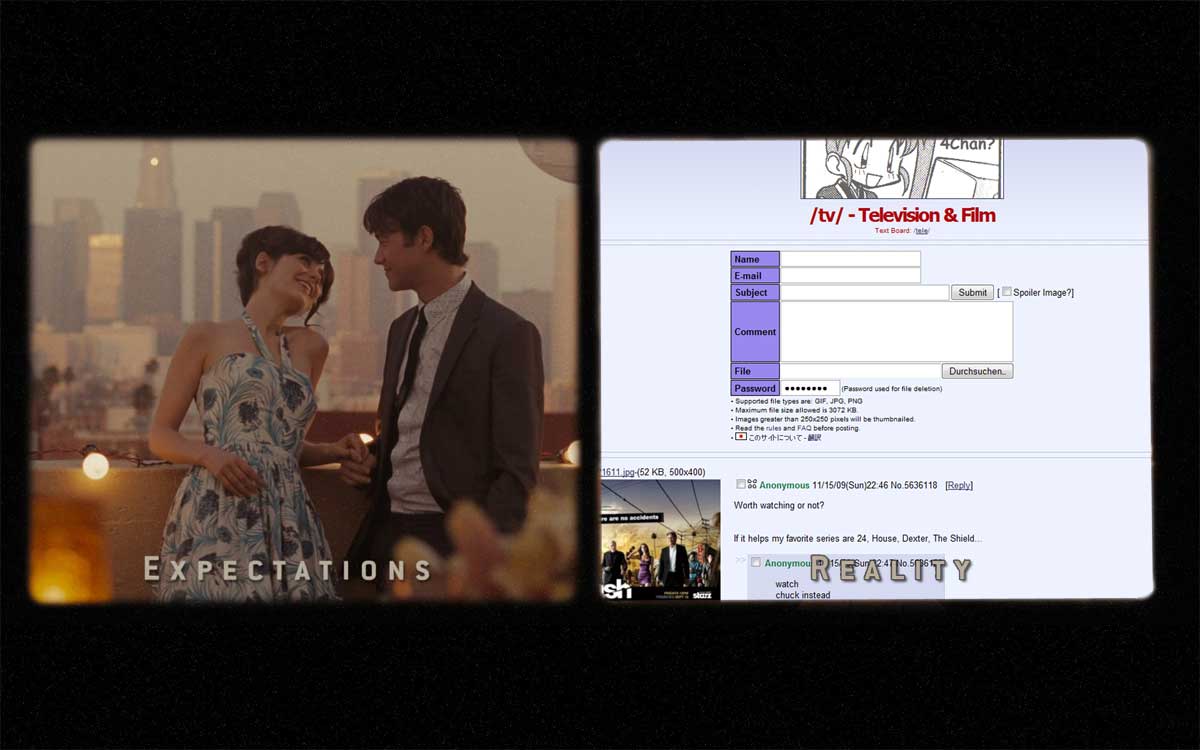
Task: Open the Japanese 'このサイトについて' link
Action: (x=775, y=437)
